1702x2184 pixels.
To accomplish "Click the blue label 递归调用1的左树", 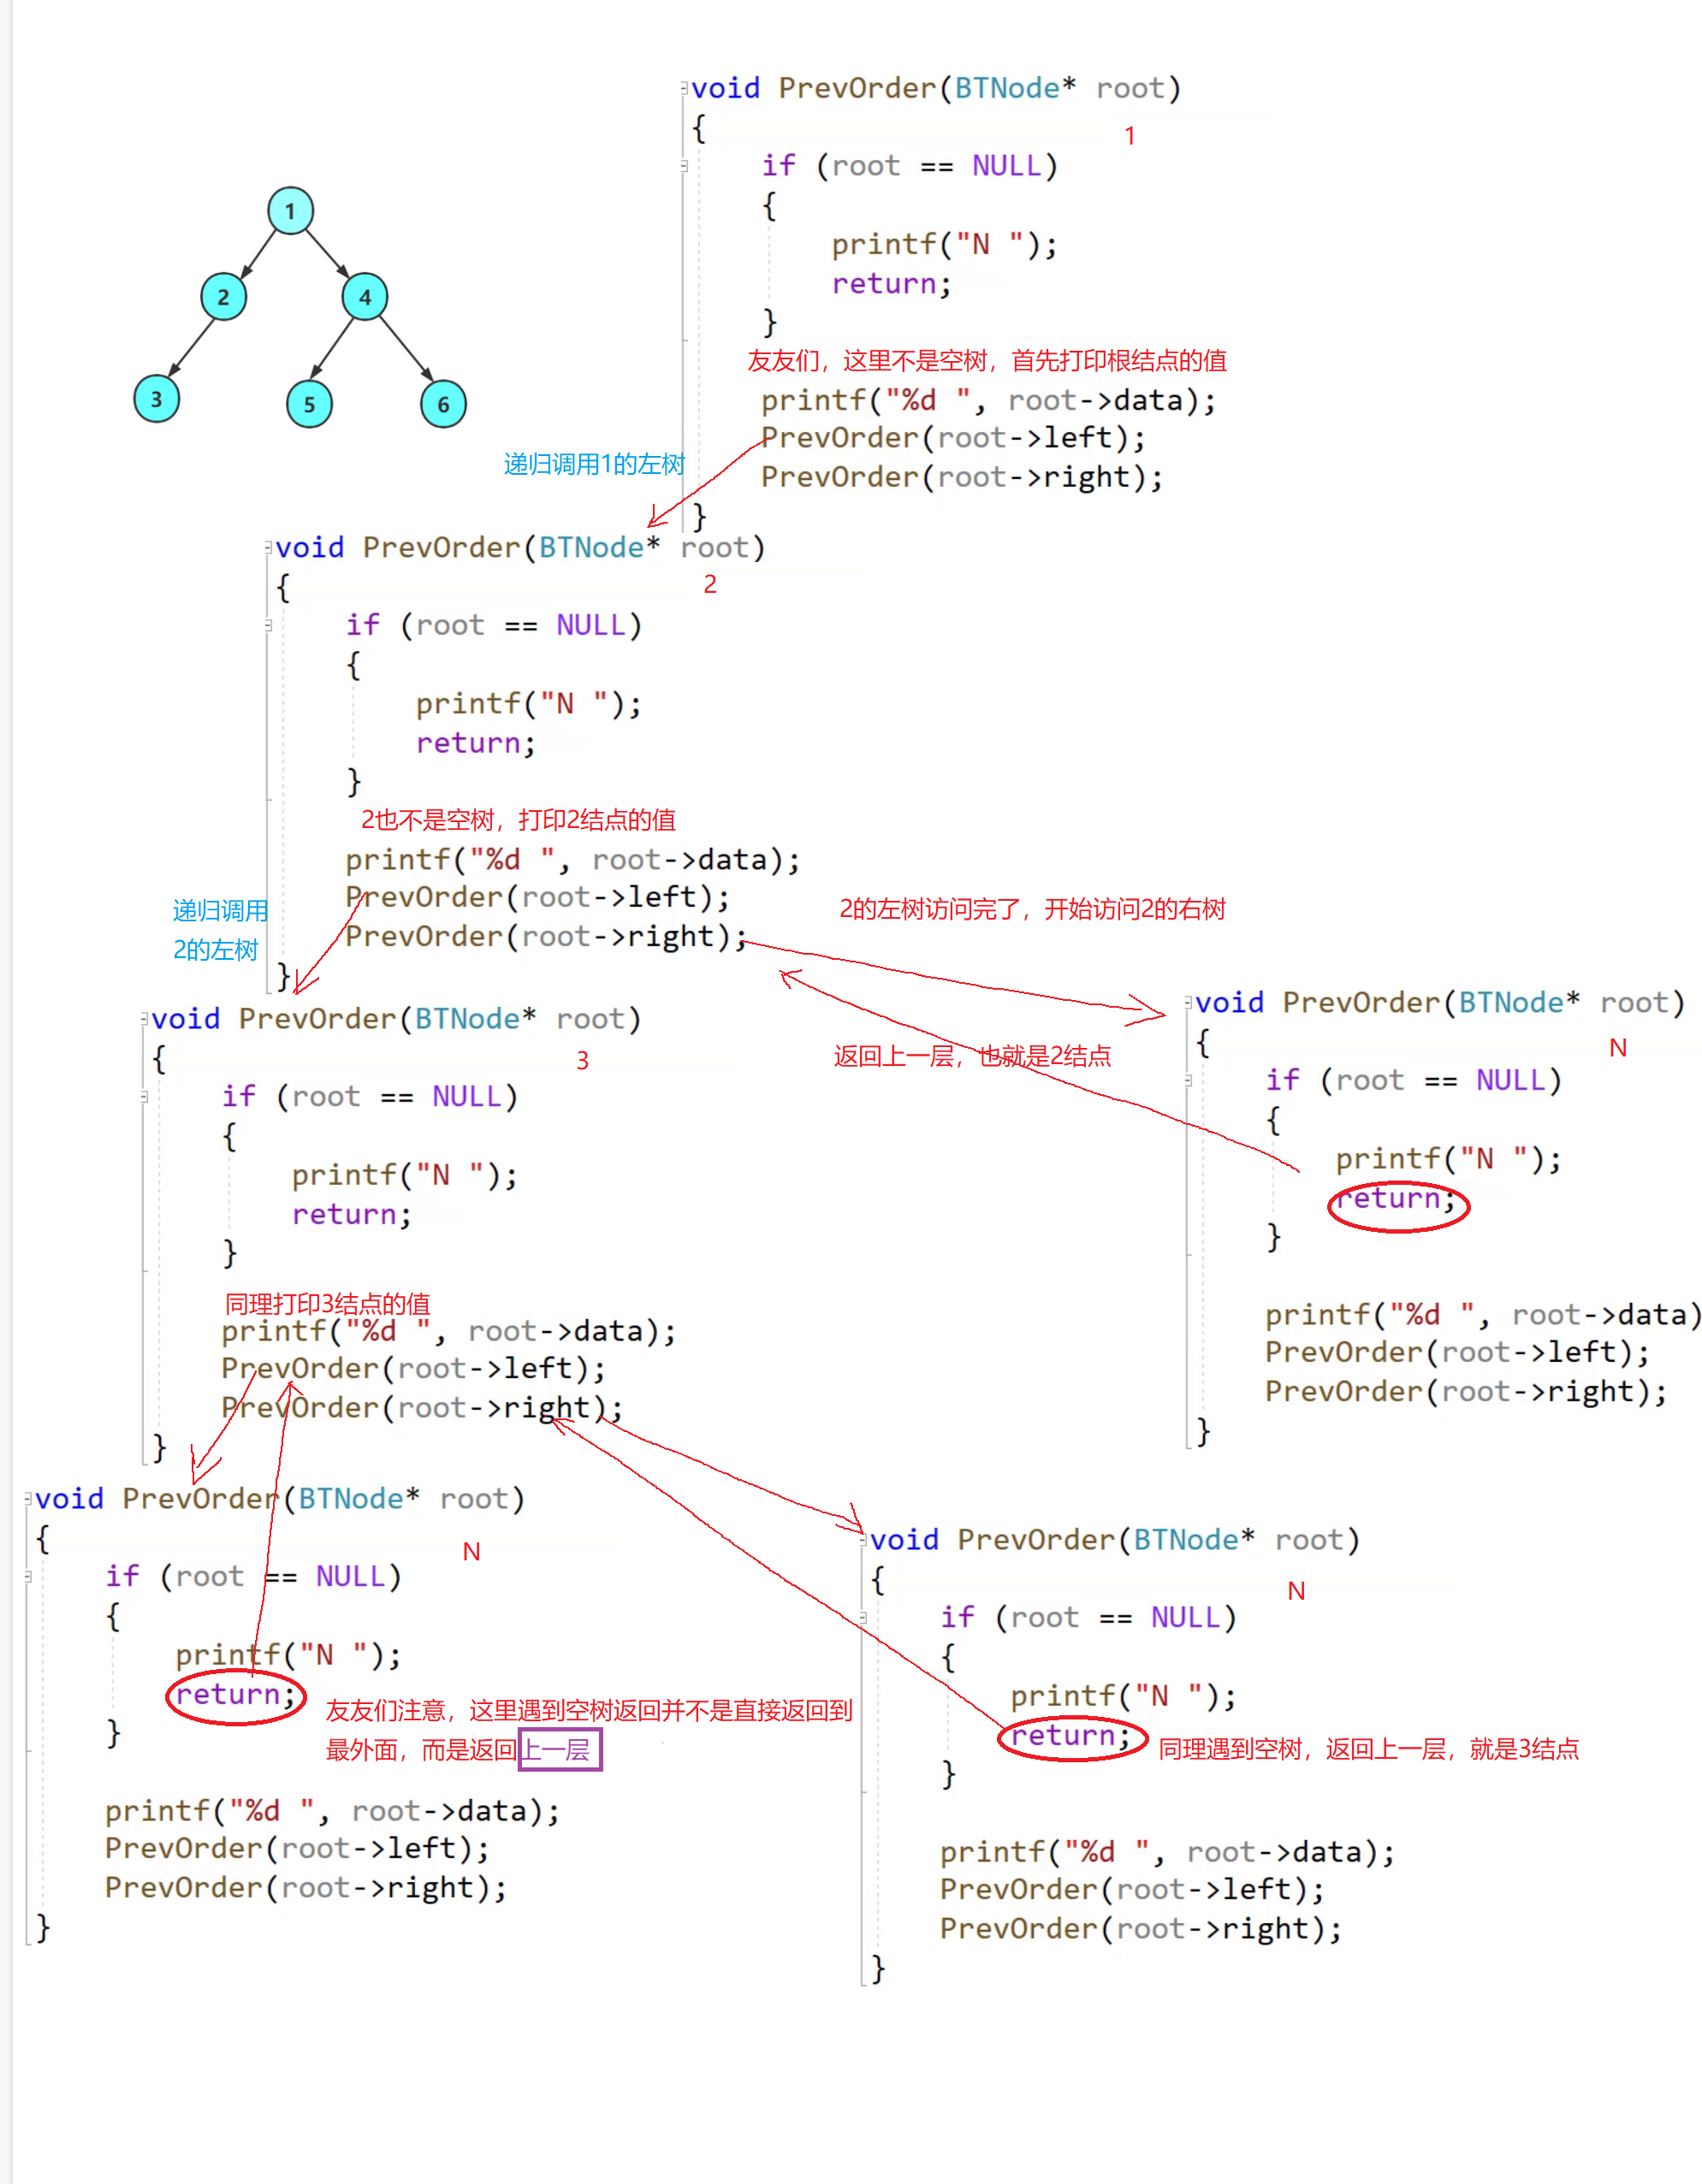I will tap(594, 464).
